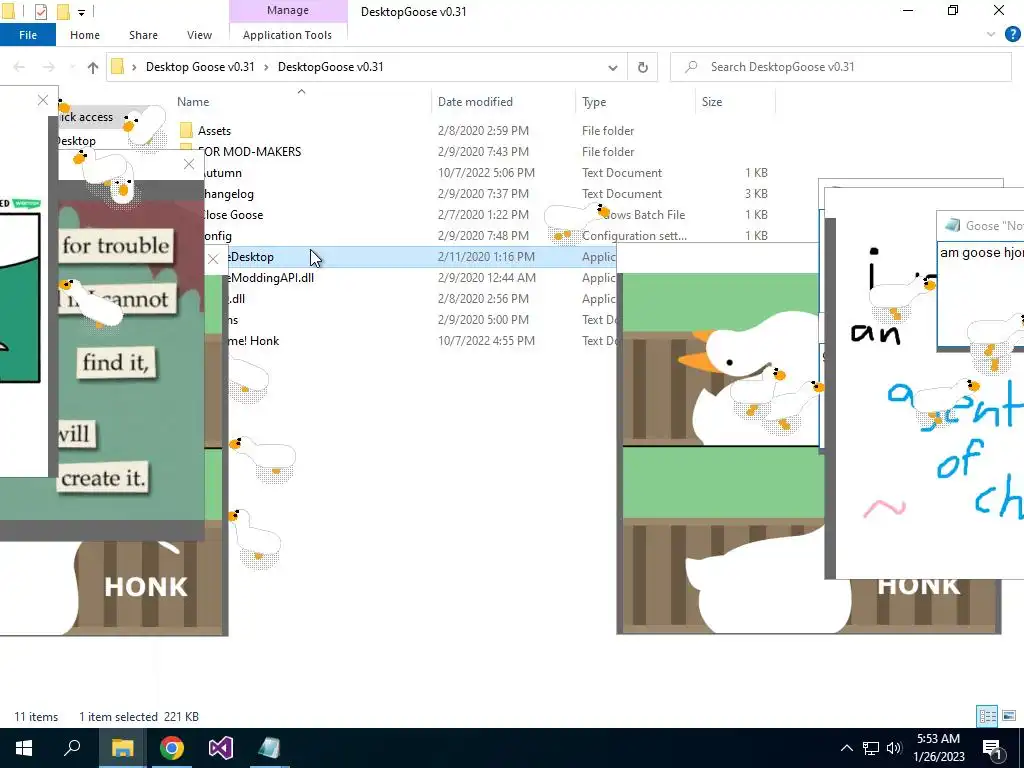Click the Goose Notepad window title bar
The height and width of the screenshot is (768, 1024).
pyautogui.click(x=980, y=226)
